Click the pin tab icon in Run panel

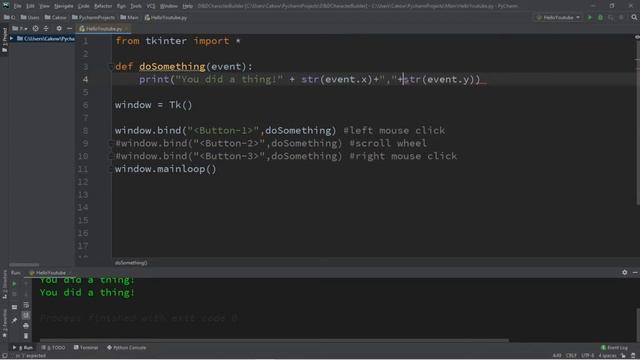14,321
